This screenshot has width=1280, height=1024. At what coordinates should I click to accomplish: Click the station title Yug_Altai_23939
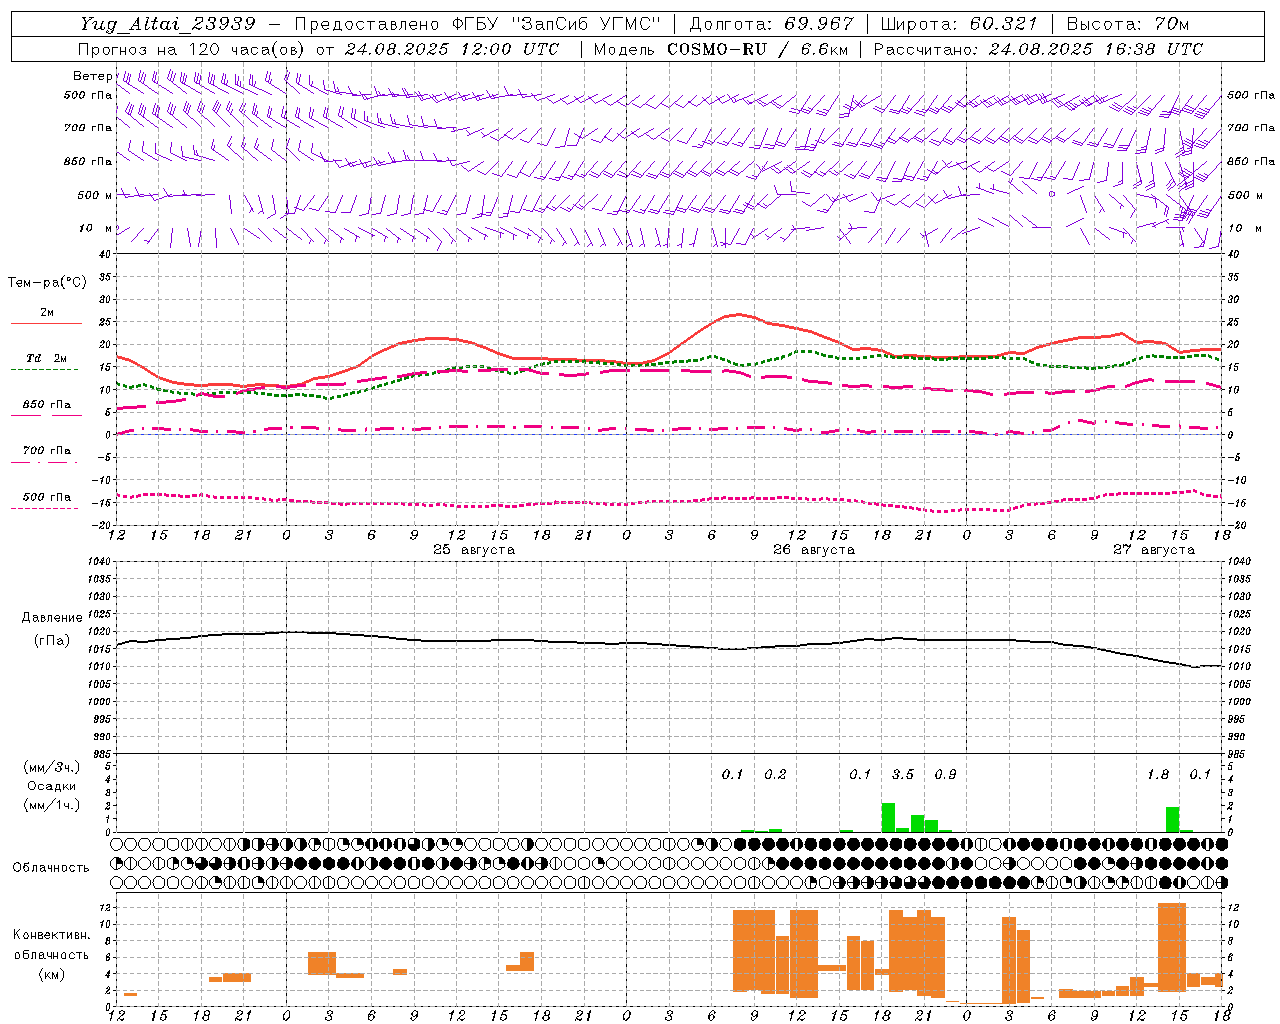coord(168,24)
